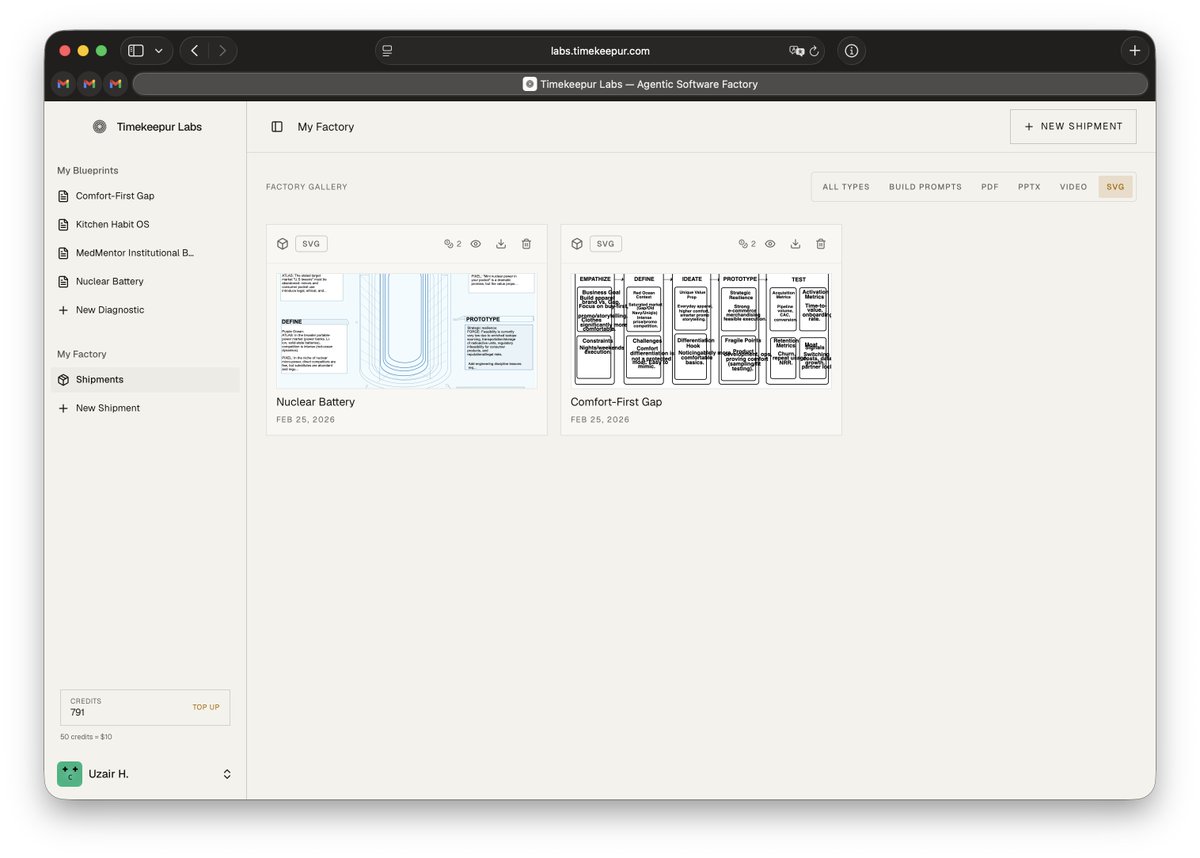Click the package icon on the Comfort-First Gap card
Screen dimensions: 1200x858
(x=577, y=243)
